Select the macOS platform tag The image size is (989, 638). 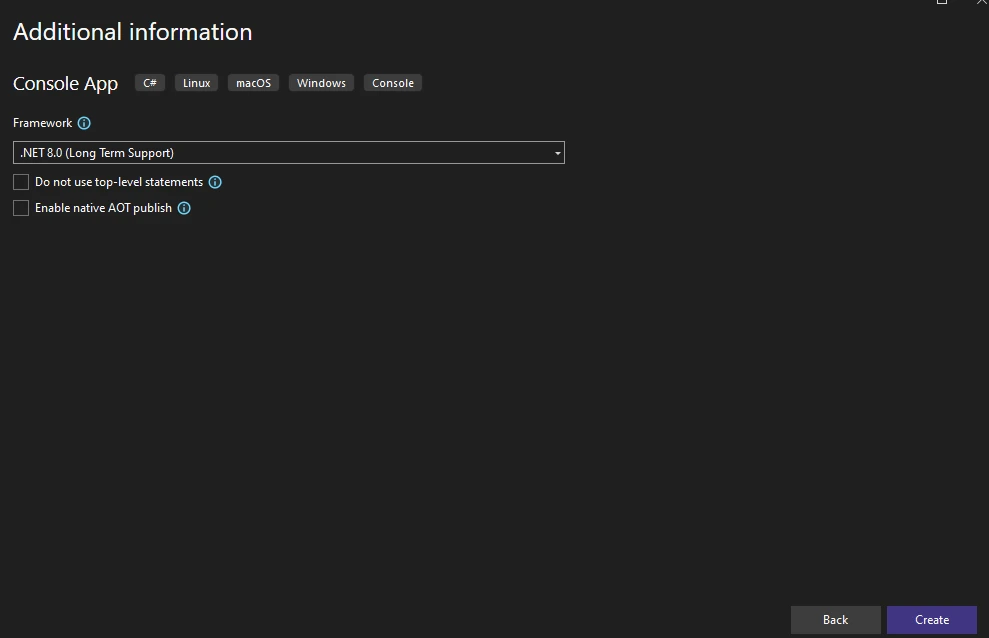[253, 83]
